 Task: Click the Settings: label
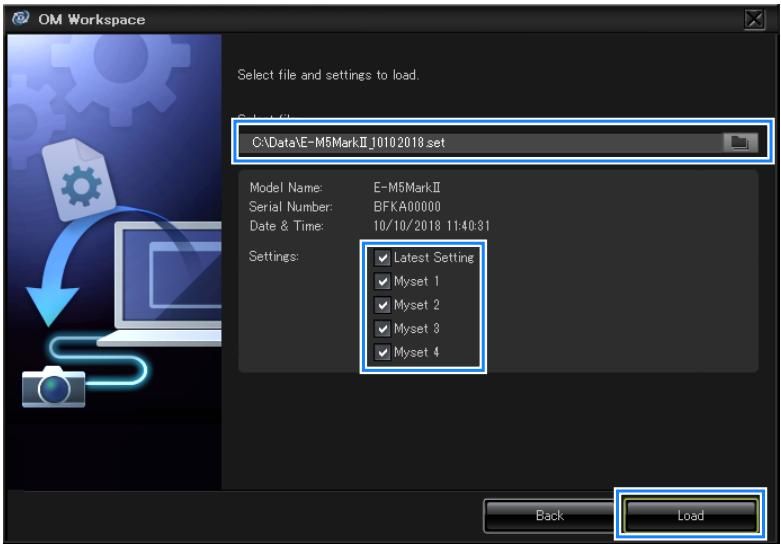pos(273,257)
